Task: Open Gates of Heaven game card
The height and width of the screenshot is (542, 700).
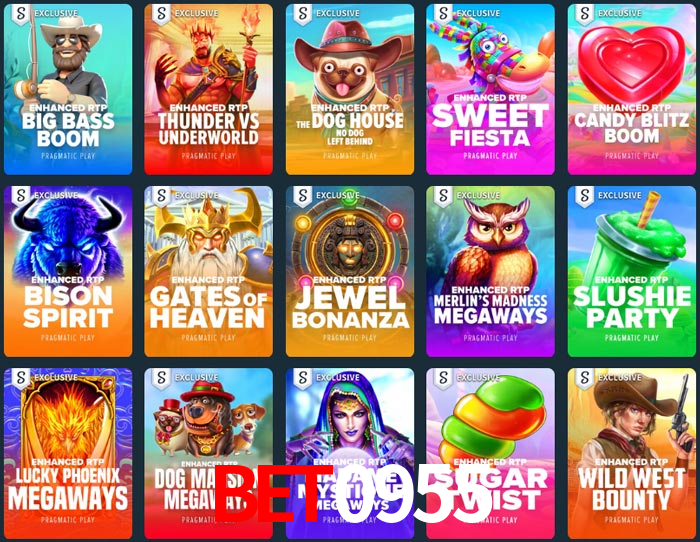Action: pos(208,271)
